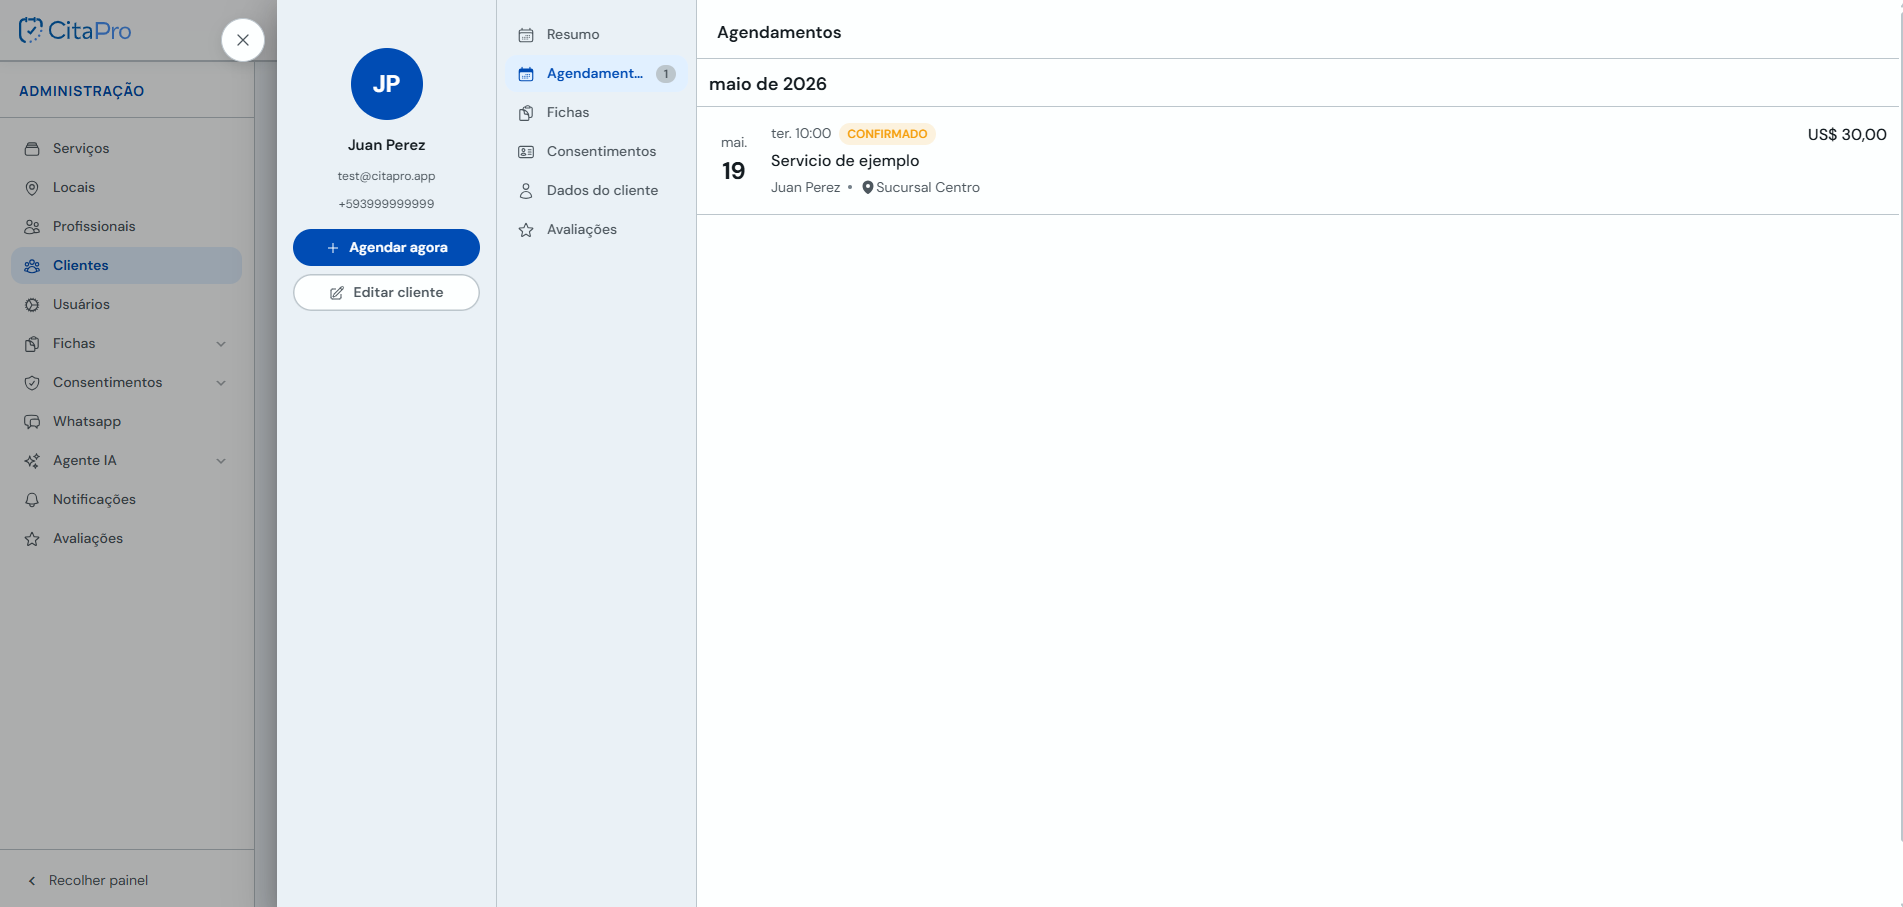Click the Avaliações star icon in client menu
1903x907 pixels.
coord(526,229)
